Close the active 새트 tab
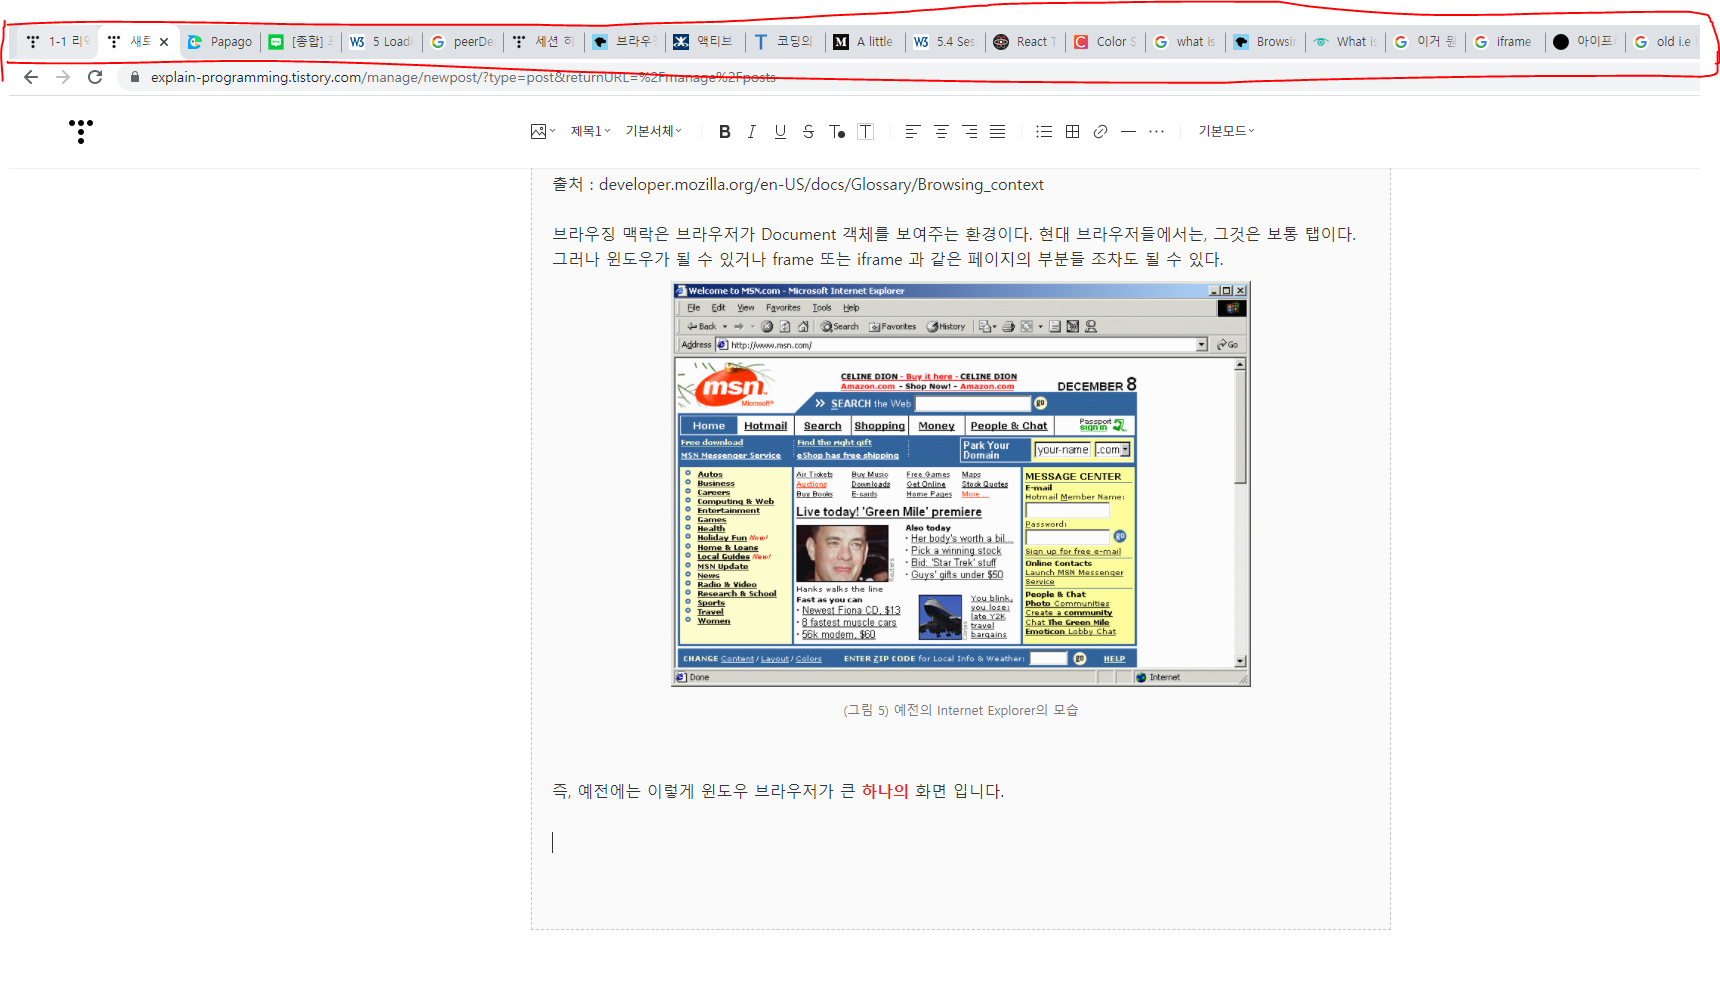The width and height of the screenshot is (1720, 997). [164, 42]
